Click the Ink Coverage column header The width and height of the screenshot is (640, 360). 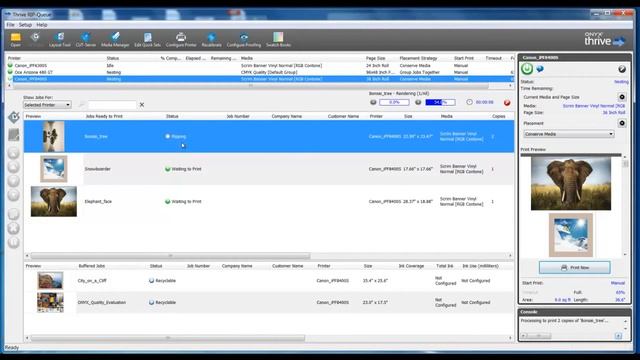[x=411, y=266]
